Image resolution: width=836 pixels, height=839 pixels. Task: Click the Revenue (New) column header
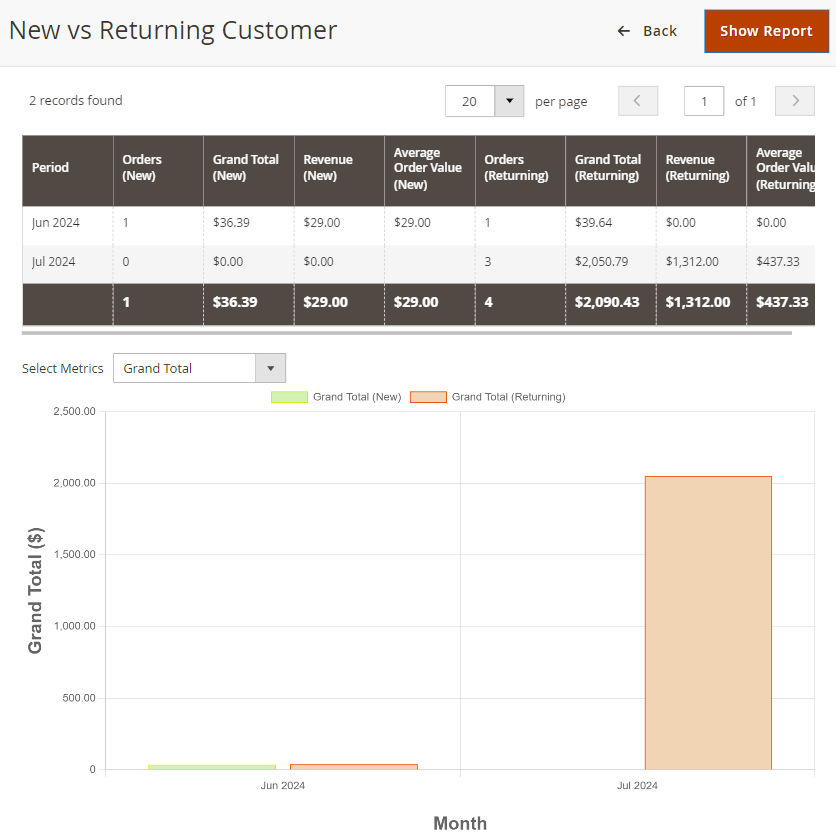pos(339,171)
